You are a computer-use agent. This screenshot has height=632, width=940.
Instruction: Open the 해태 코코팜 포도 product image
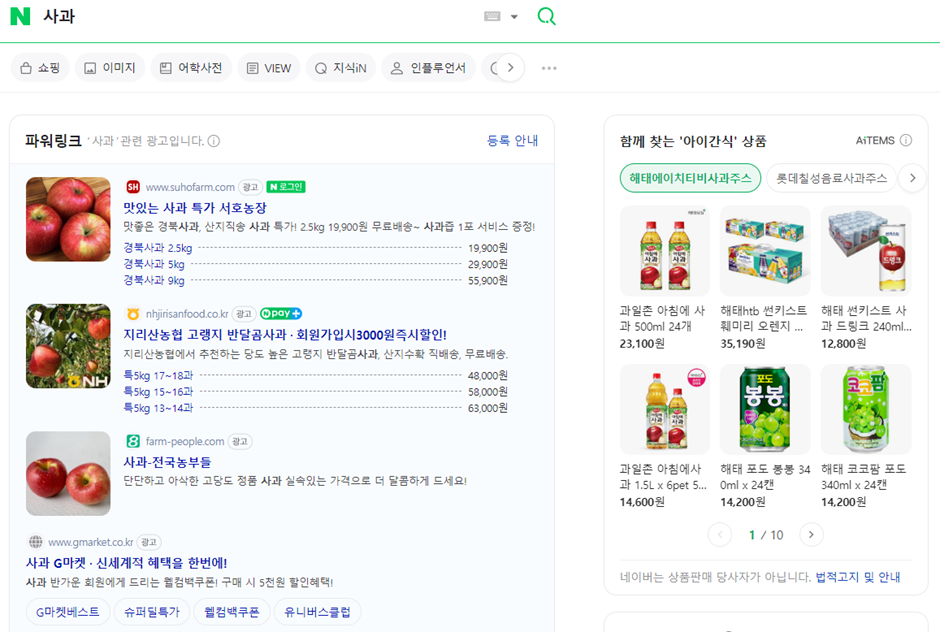(x=866, y=409)
